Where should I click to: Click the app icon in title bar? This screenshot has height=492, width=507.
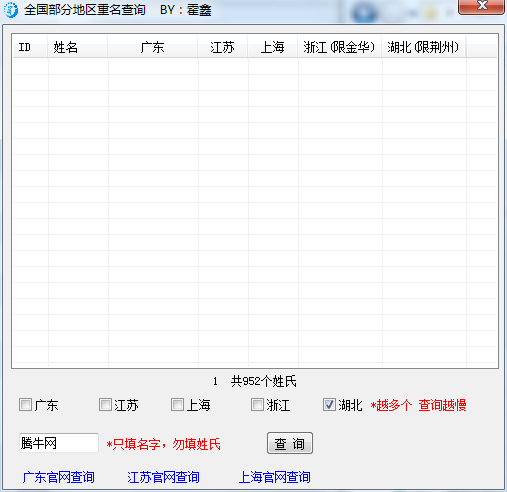11,10
